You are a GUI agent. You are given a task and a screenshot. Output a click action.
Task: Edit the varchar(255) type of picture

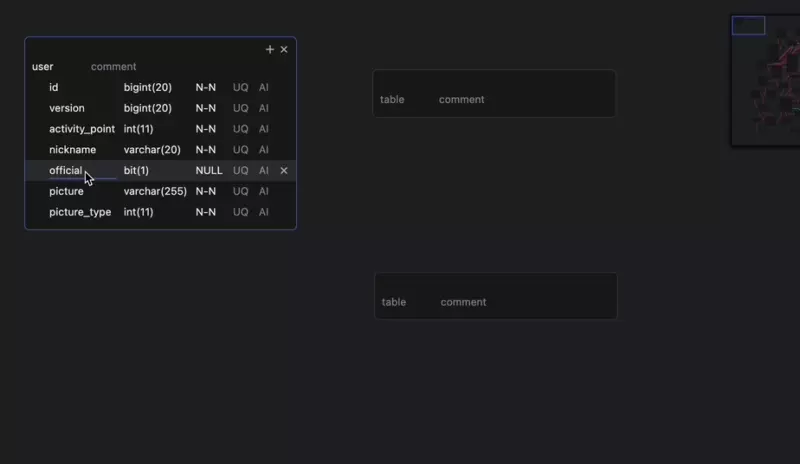pos(155,191)
